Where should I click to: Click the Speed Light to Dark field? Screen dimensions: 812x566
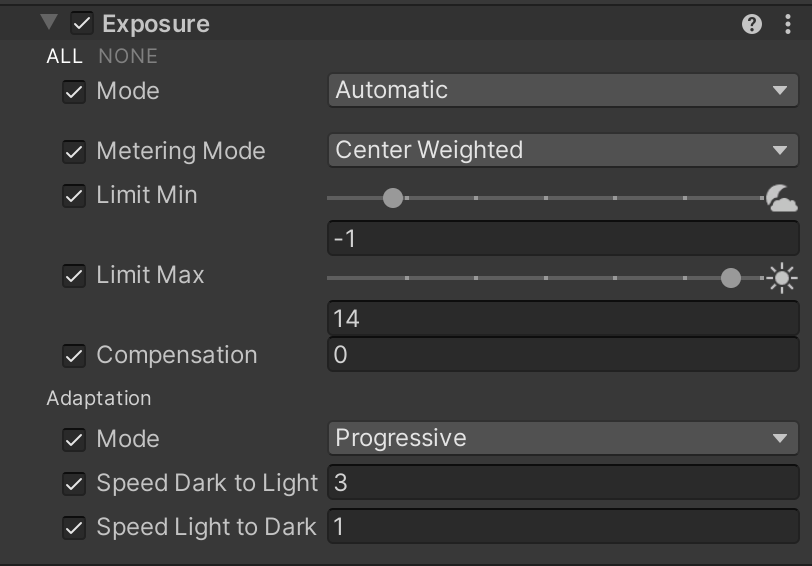563,527
